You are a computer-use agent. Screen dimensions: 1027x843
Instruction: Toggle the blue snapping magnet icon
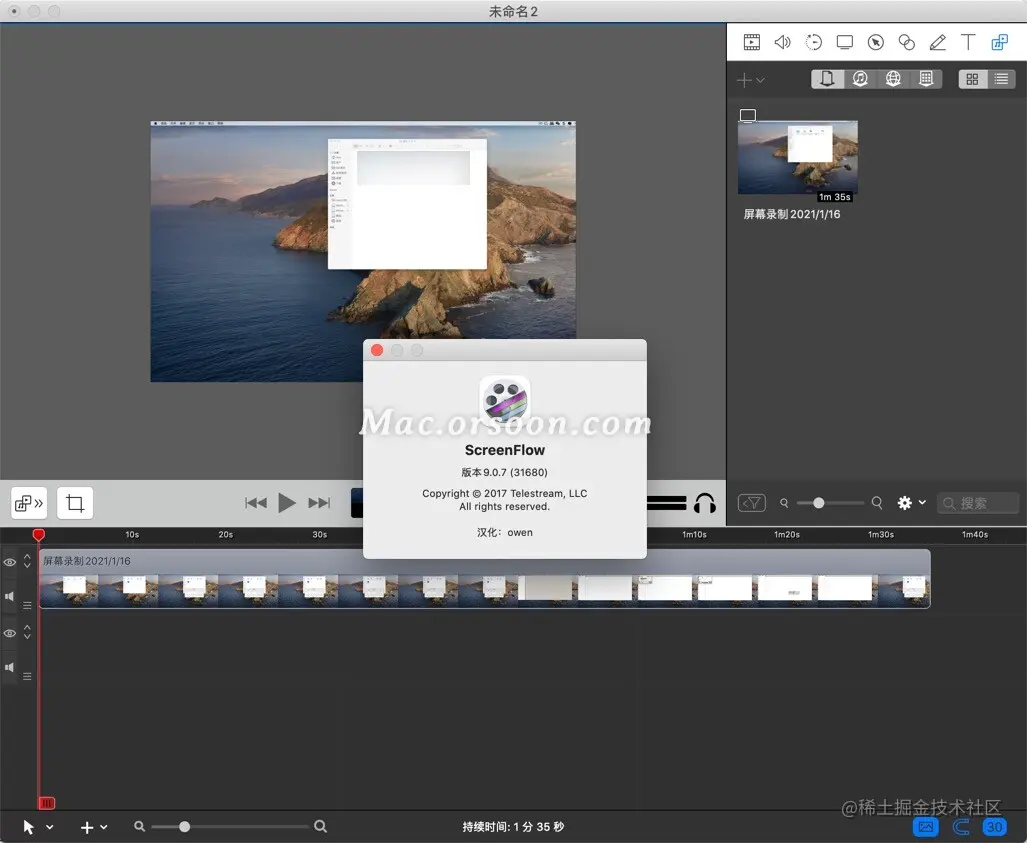960,827
